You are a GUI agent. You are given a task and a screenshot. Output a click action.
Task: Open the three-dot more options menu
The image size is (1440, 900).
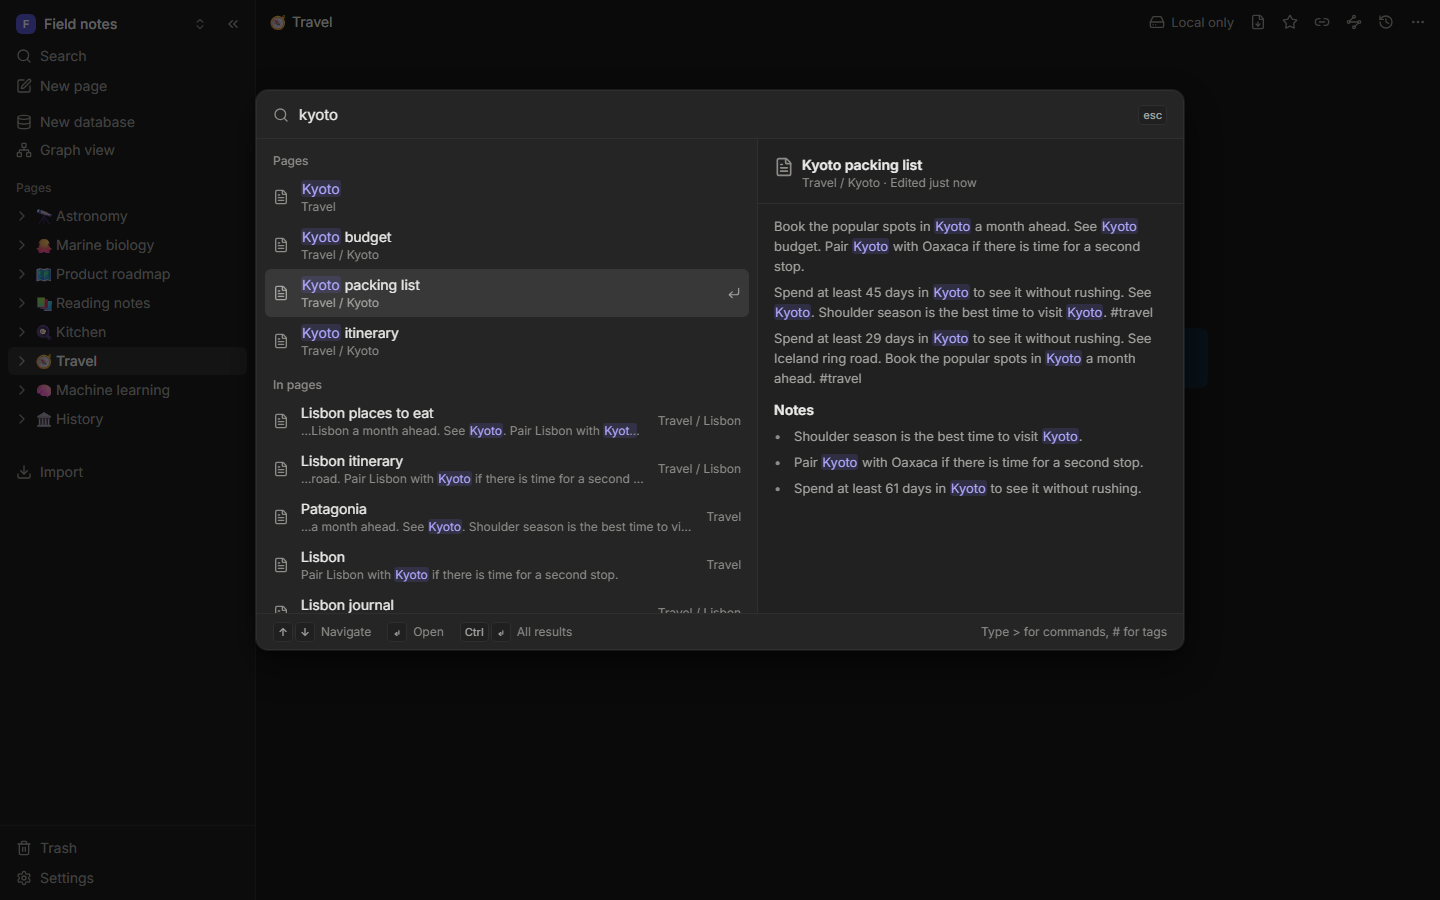[x=1418, y=22]
